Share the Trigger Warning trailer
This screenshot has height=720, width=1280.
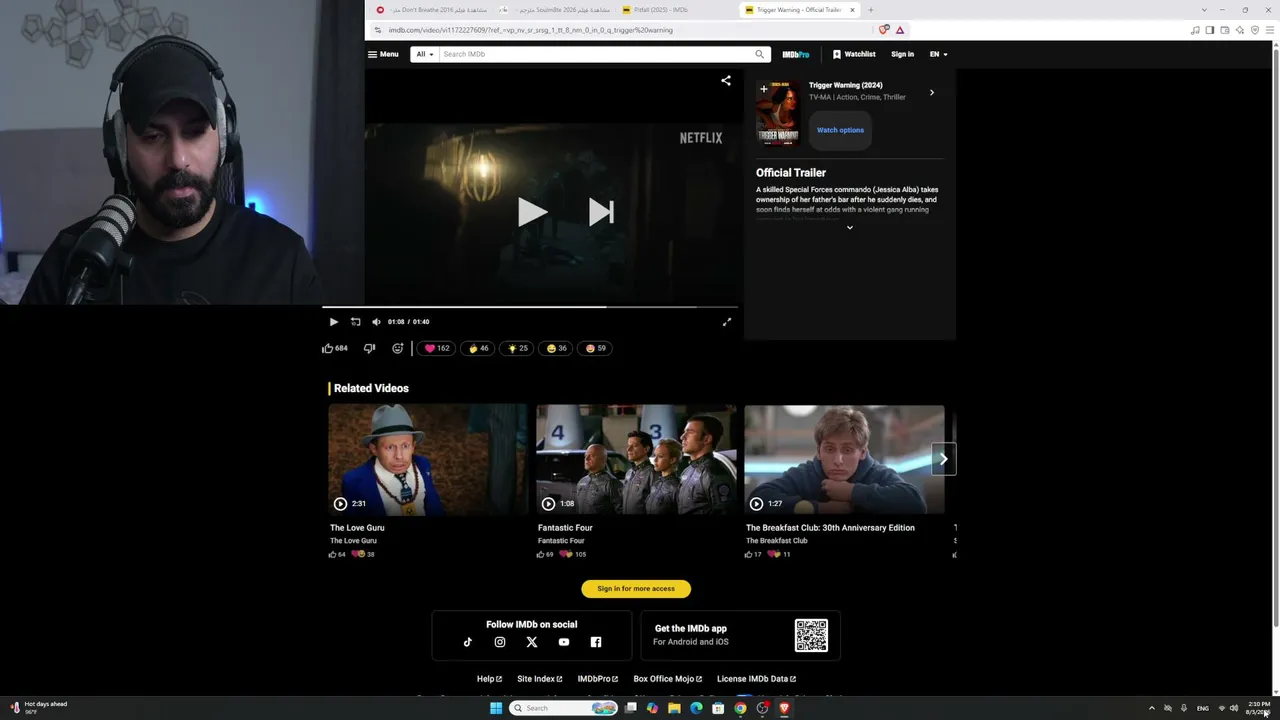point(726,81)
